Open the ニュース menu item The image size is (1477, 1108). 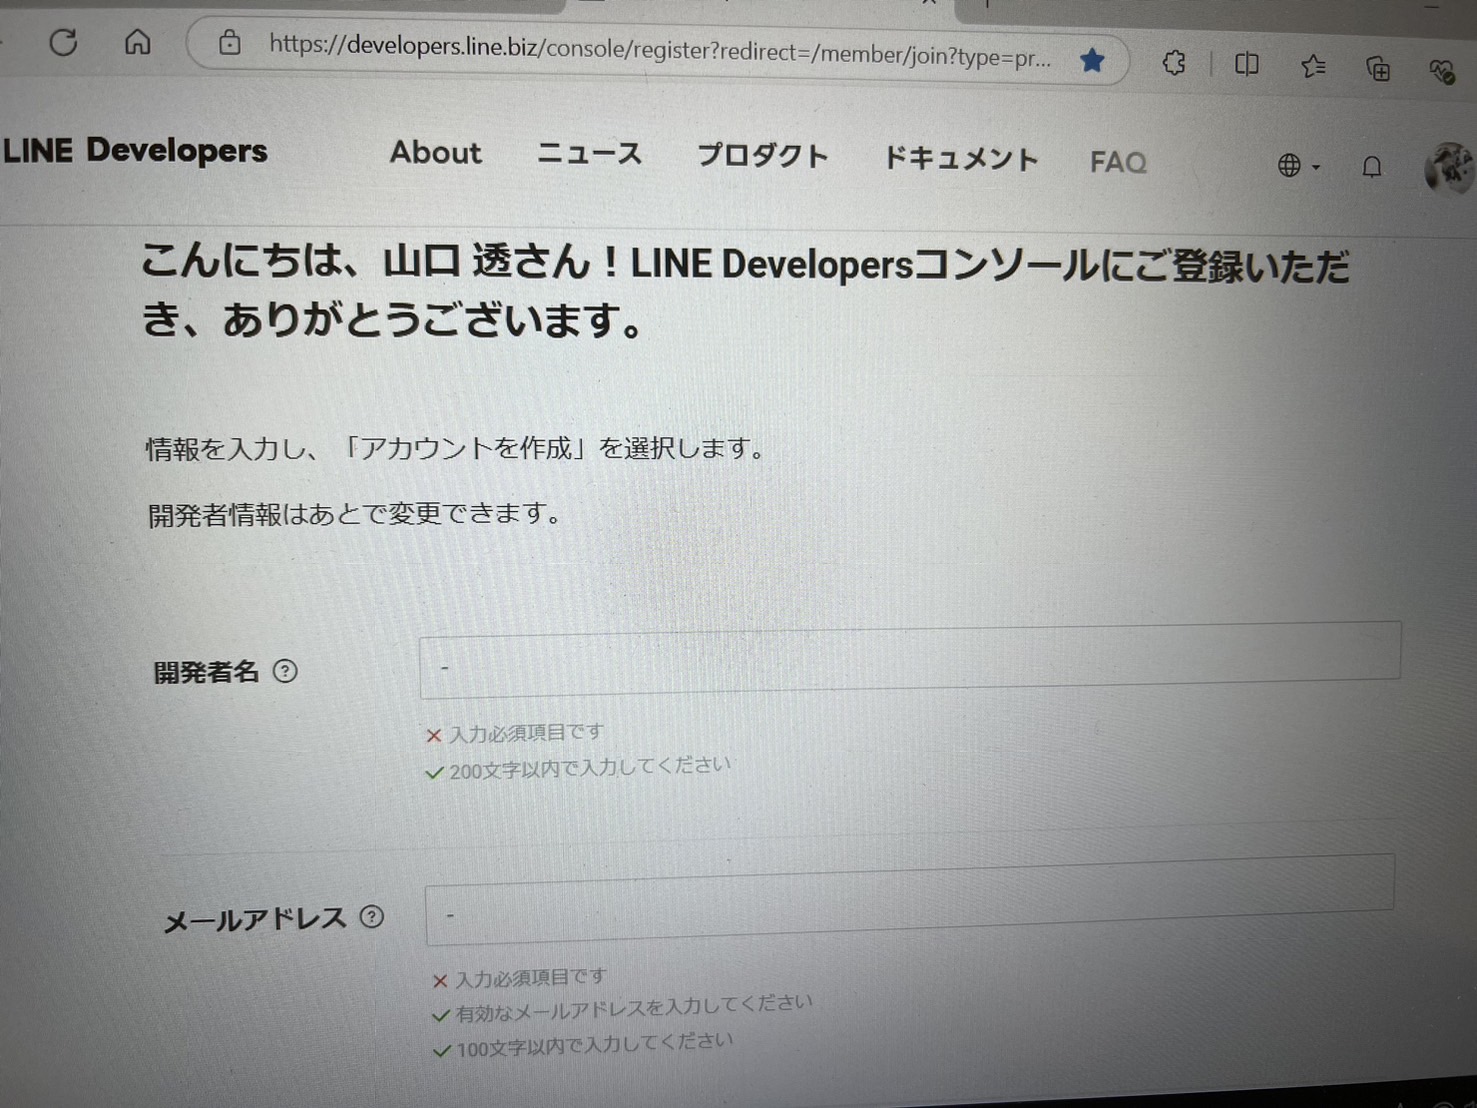pyautogui.click(x=589, y=154)
